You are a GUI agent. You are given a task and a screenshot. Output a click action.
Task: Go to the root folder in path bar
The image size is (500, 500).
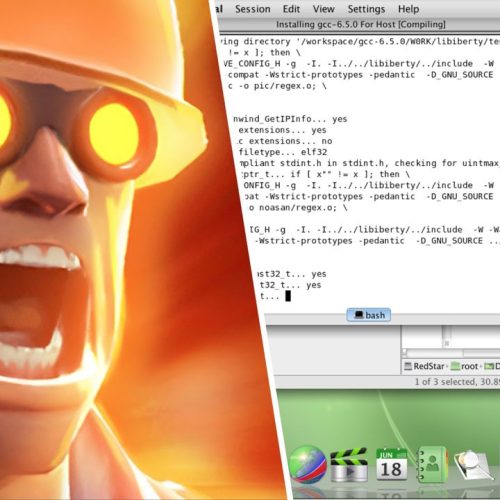tap(469, 366)
